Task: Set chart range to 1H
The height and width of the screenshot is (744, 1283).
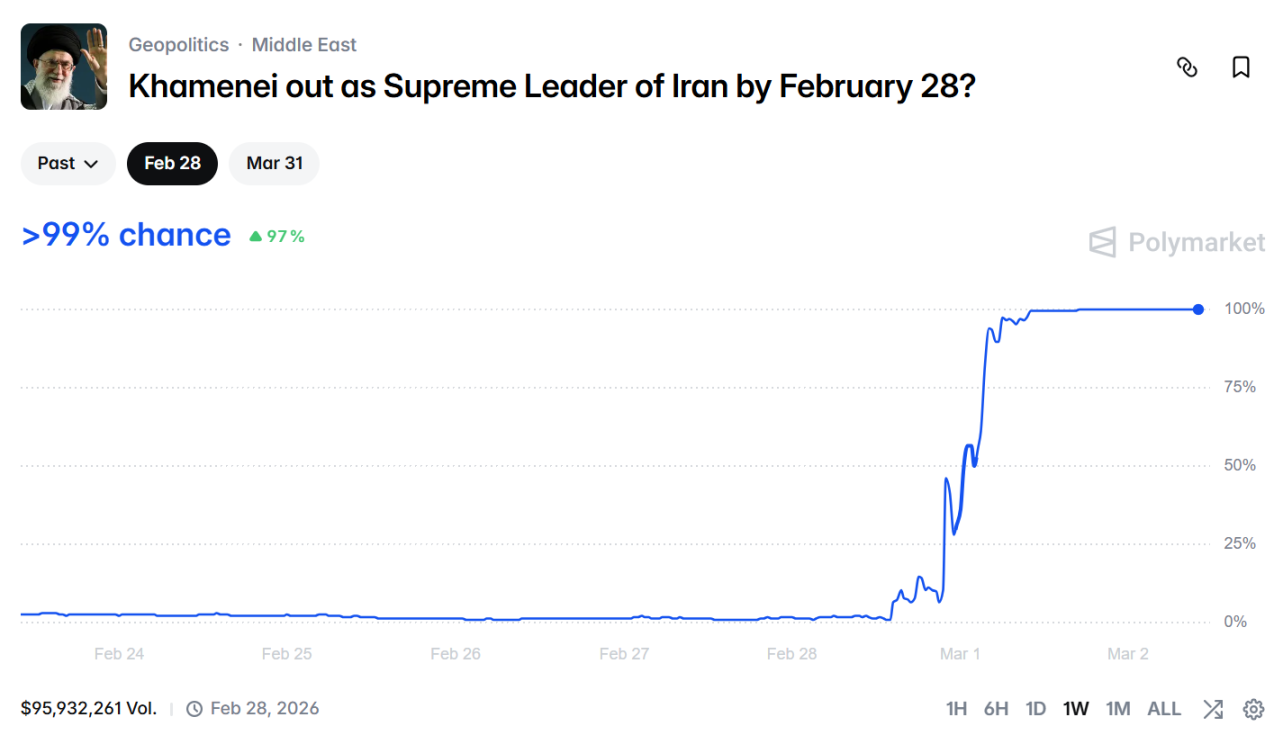Action: (x=956, y=709)
